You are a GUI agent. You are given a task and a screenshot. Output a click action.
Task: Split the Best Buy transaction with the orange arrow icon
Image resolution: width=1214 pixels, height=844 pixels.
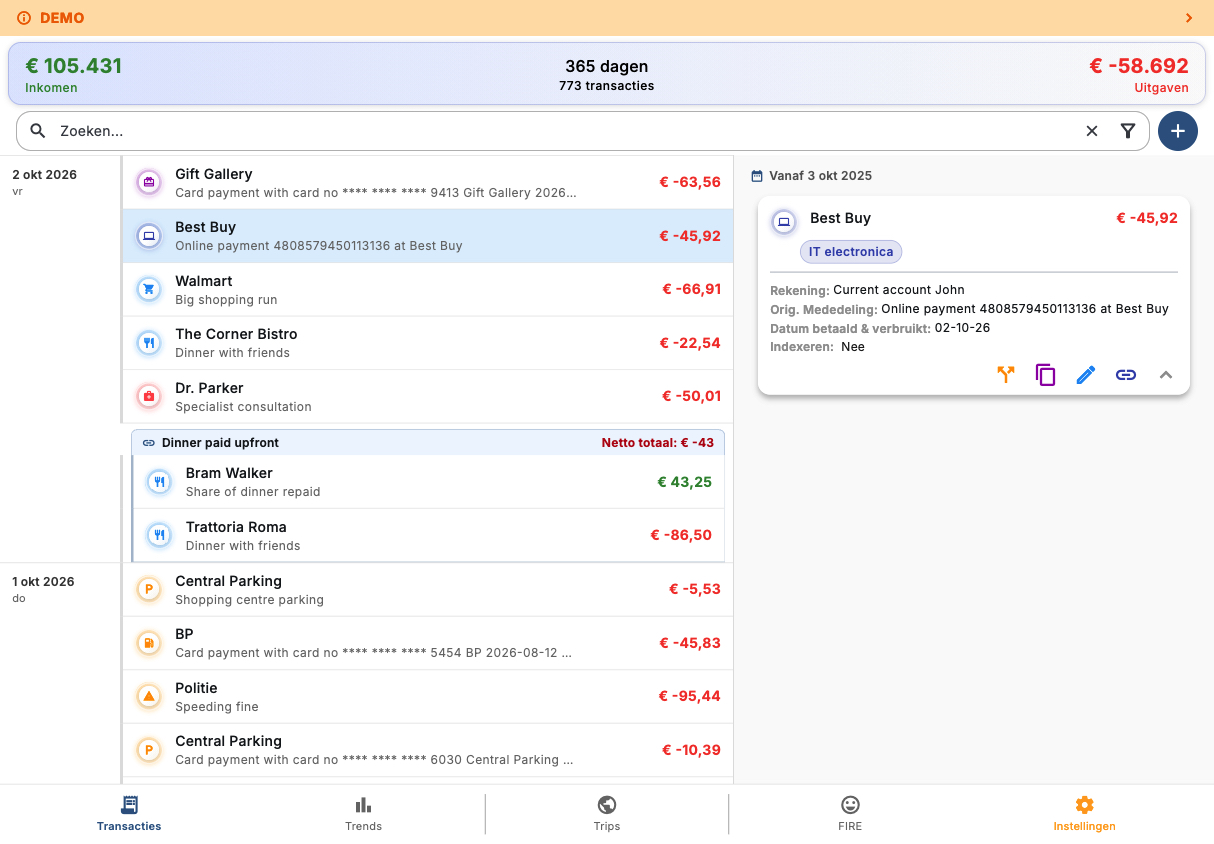coord(1006,375)
